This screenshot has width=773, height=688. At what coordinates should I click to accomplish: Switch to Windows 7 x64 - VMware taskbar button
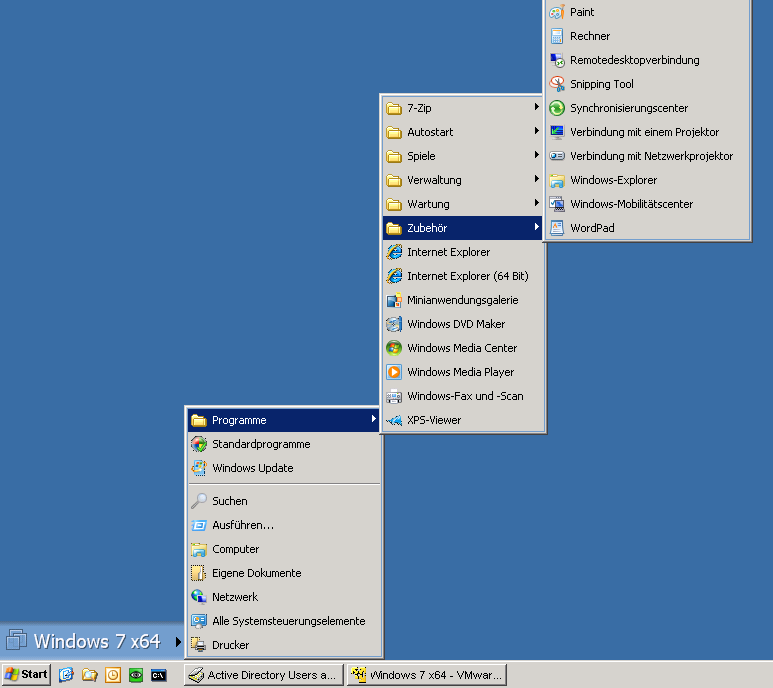(x=427, y=675)
